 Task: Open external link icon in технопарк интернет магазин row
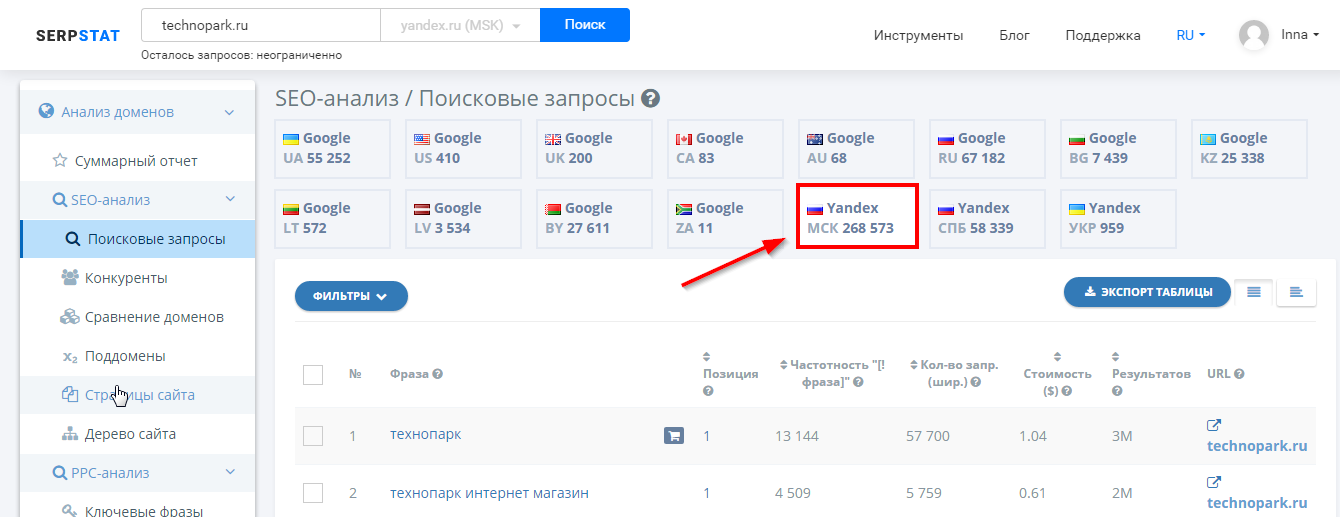(x=1214, y=483)
